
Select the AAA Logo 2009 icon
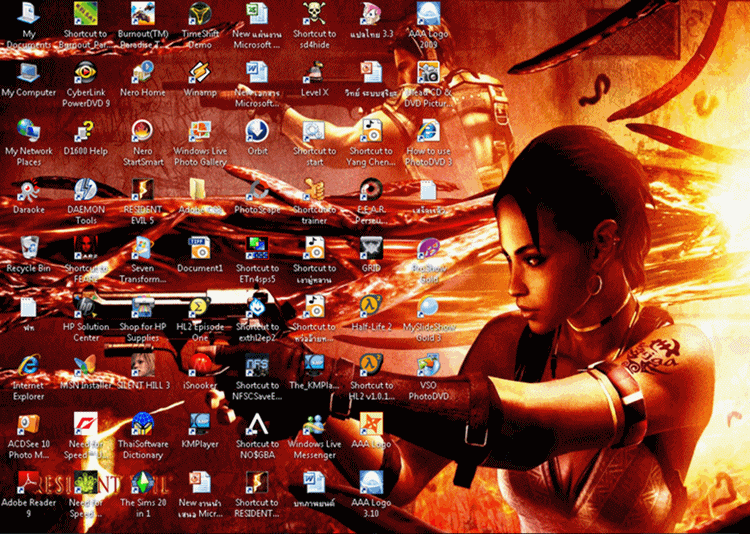point(429,13)
